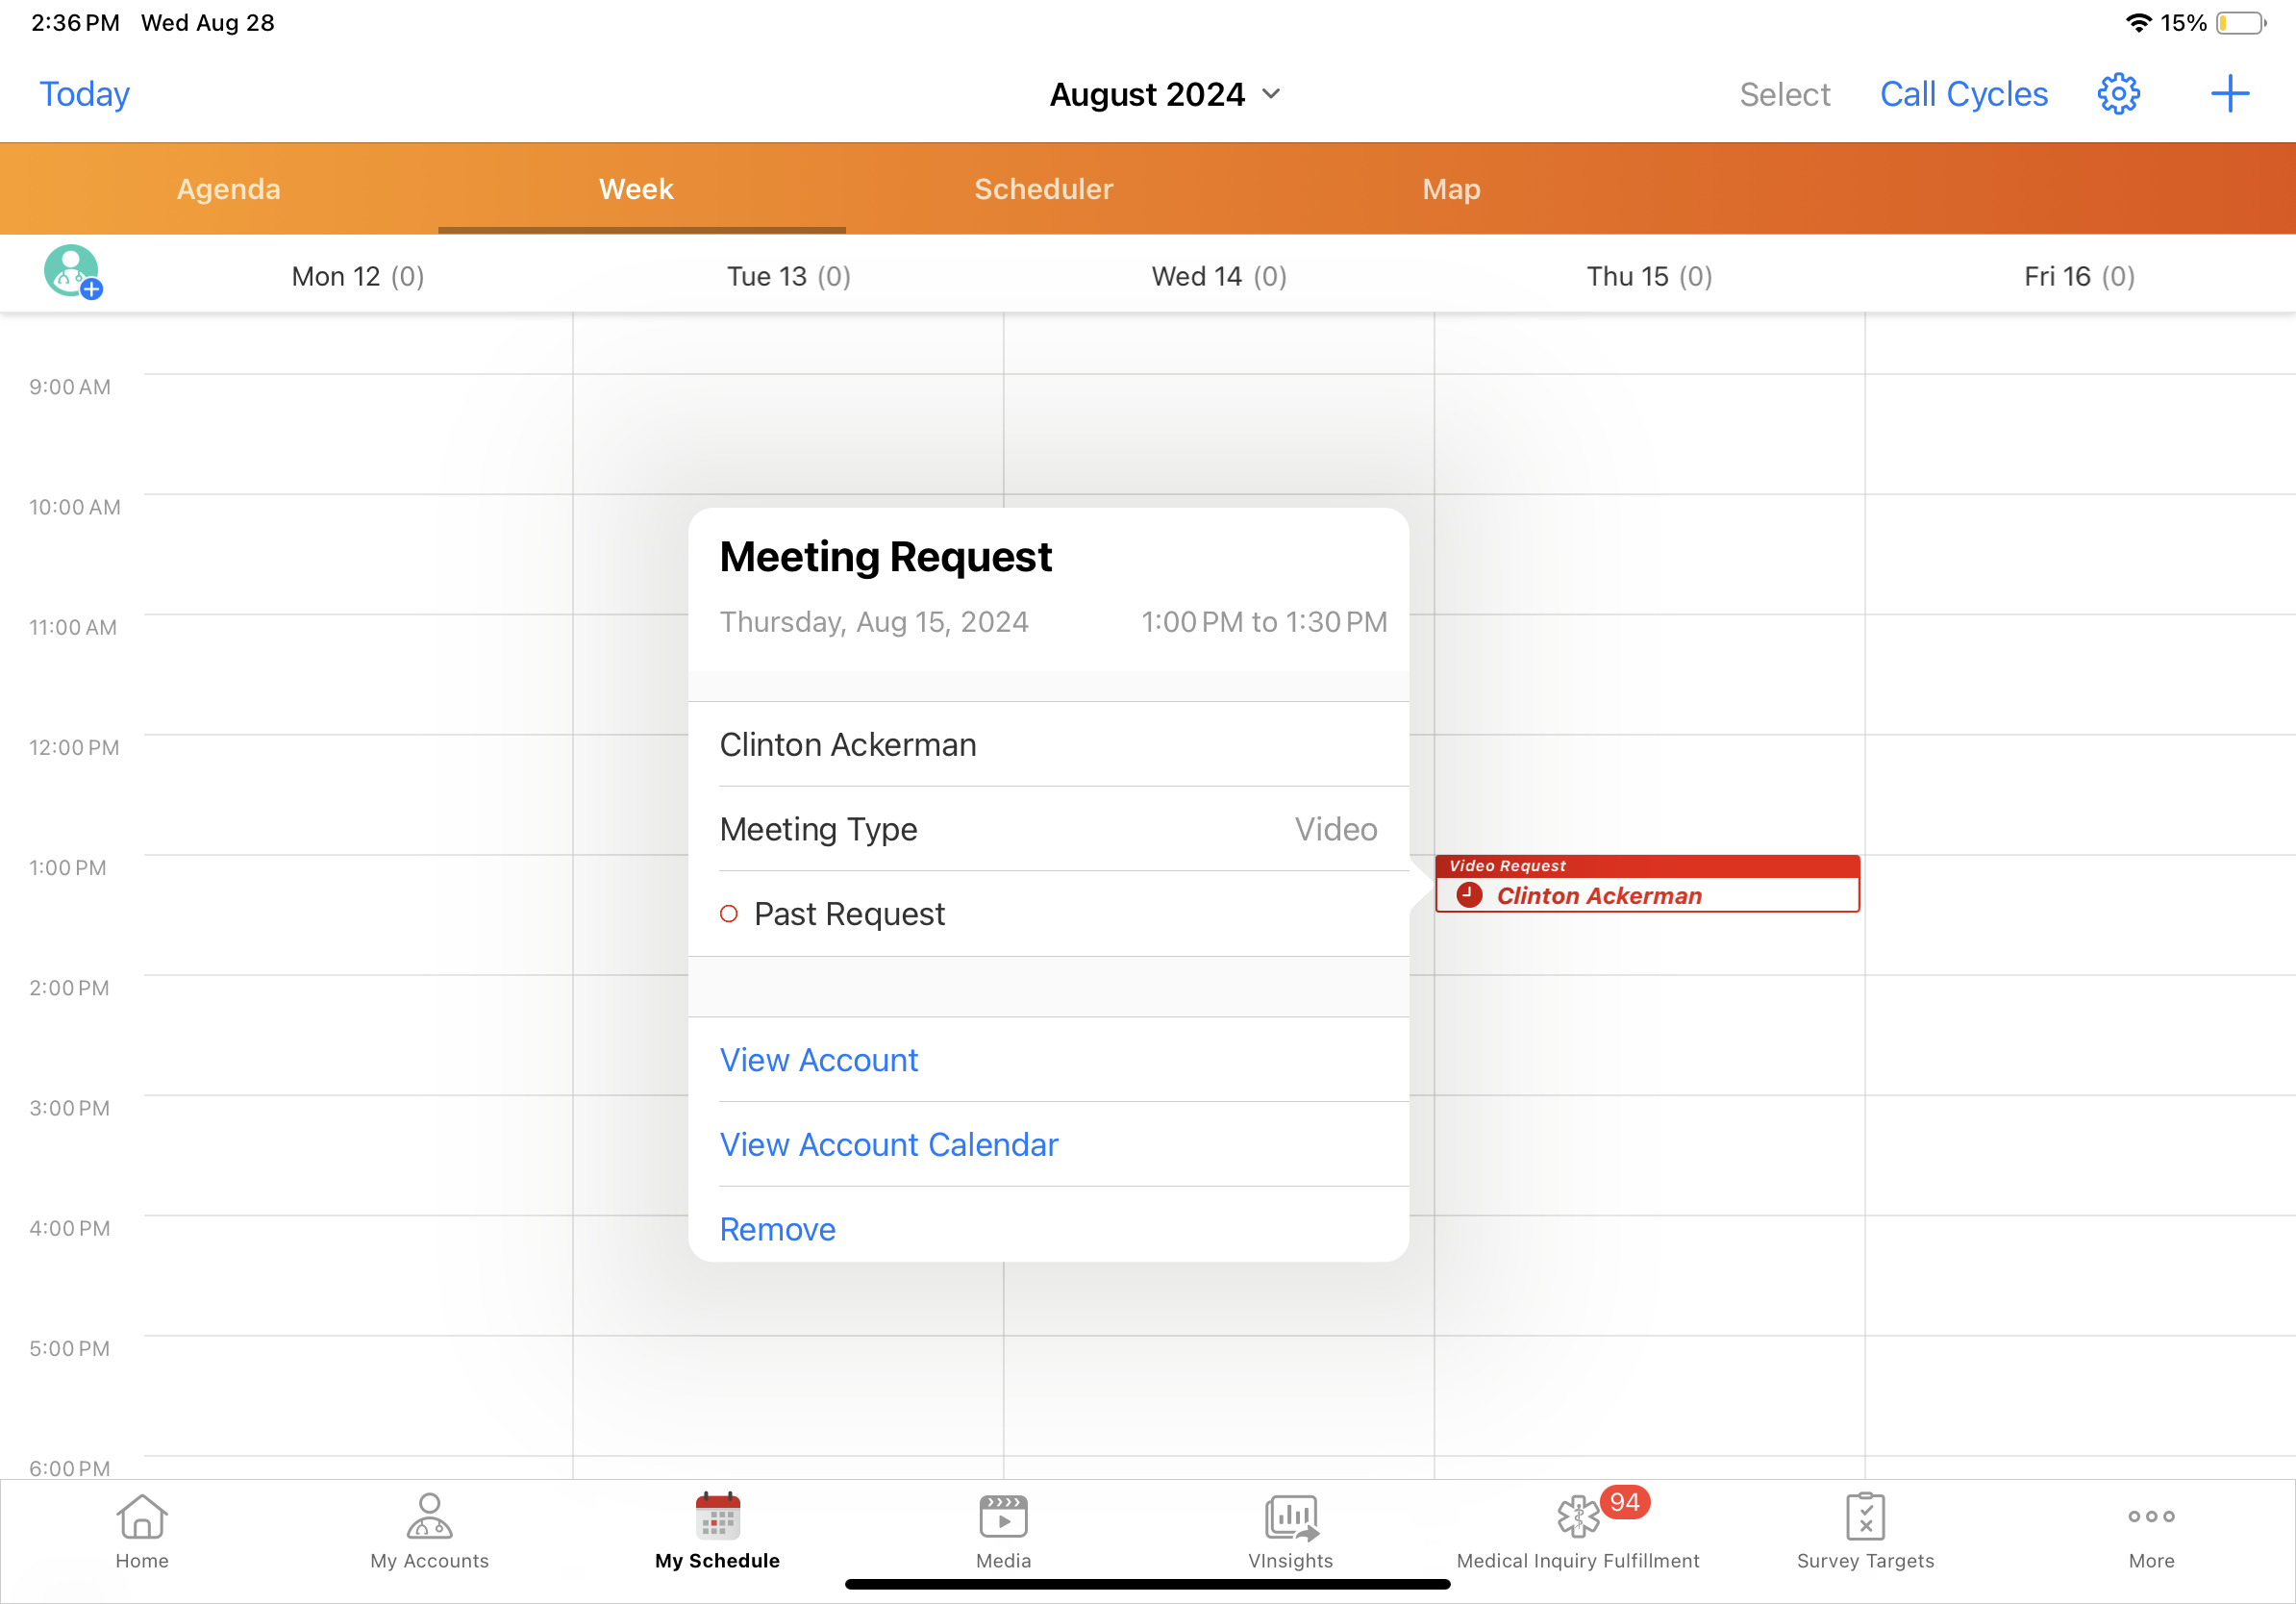Image resolution: width=2296 pixels, height=1604 pixels.
Task: Tap the More ellipsis icon
Action: click(2151, 1518)
